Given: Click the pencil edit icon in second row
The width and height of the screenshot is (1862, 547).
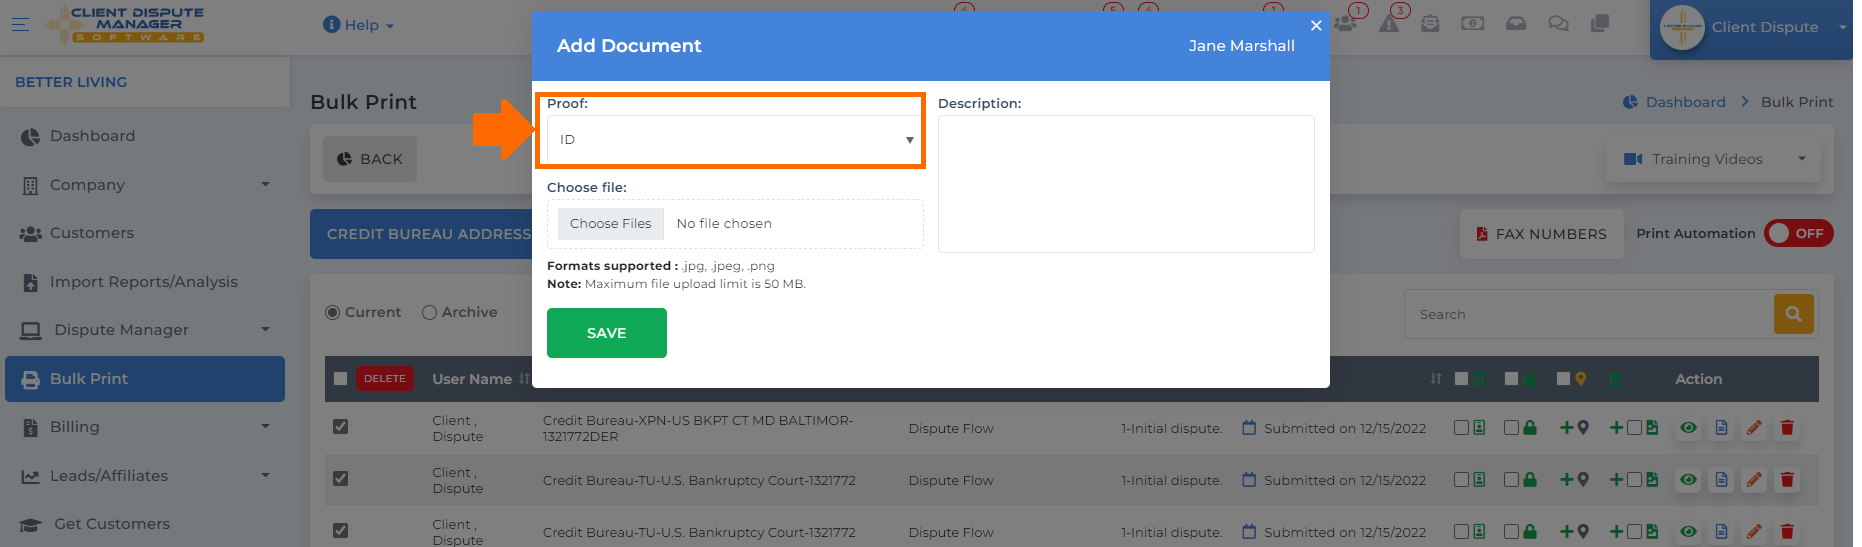Looking at the screenshot, I should (x=1754, y=480).
